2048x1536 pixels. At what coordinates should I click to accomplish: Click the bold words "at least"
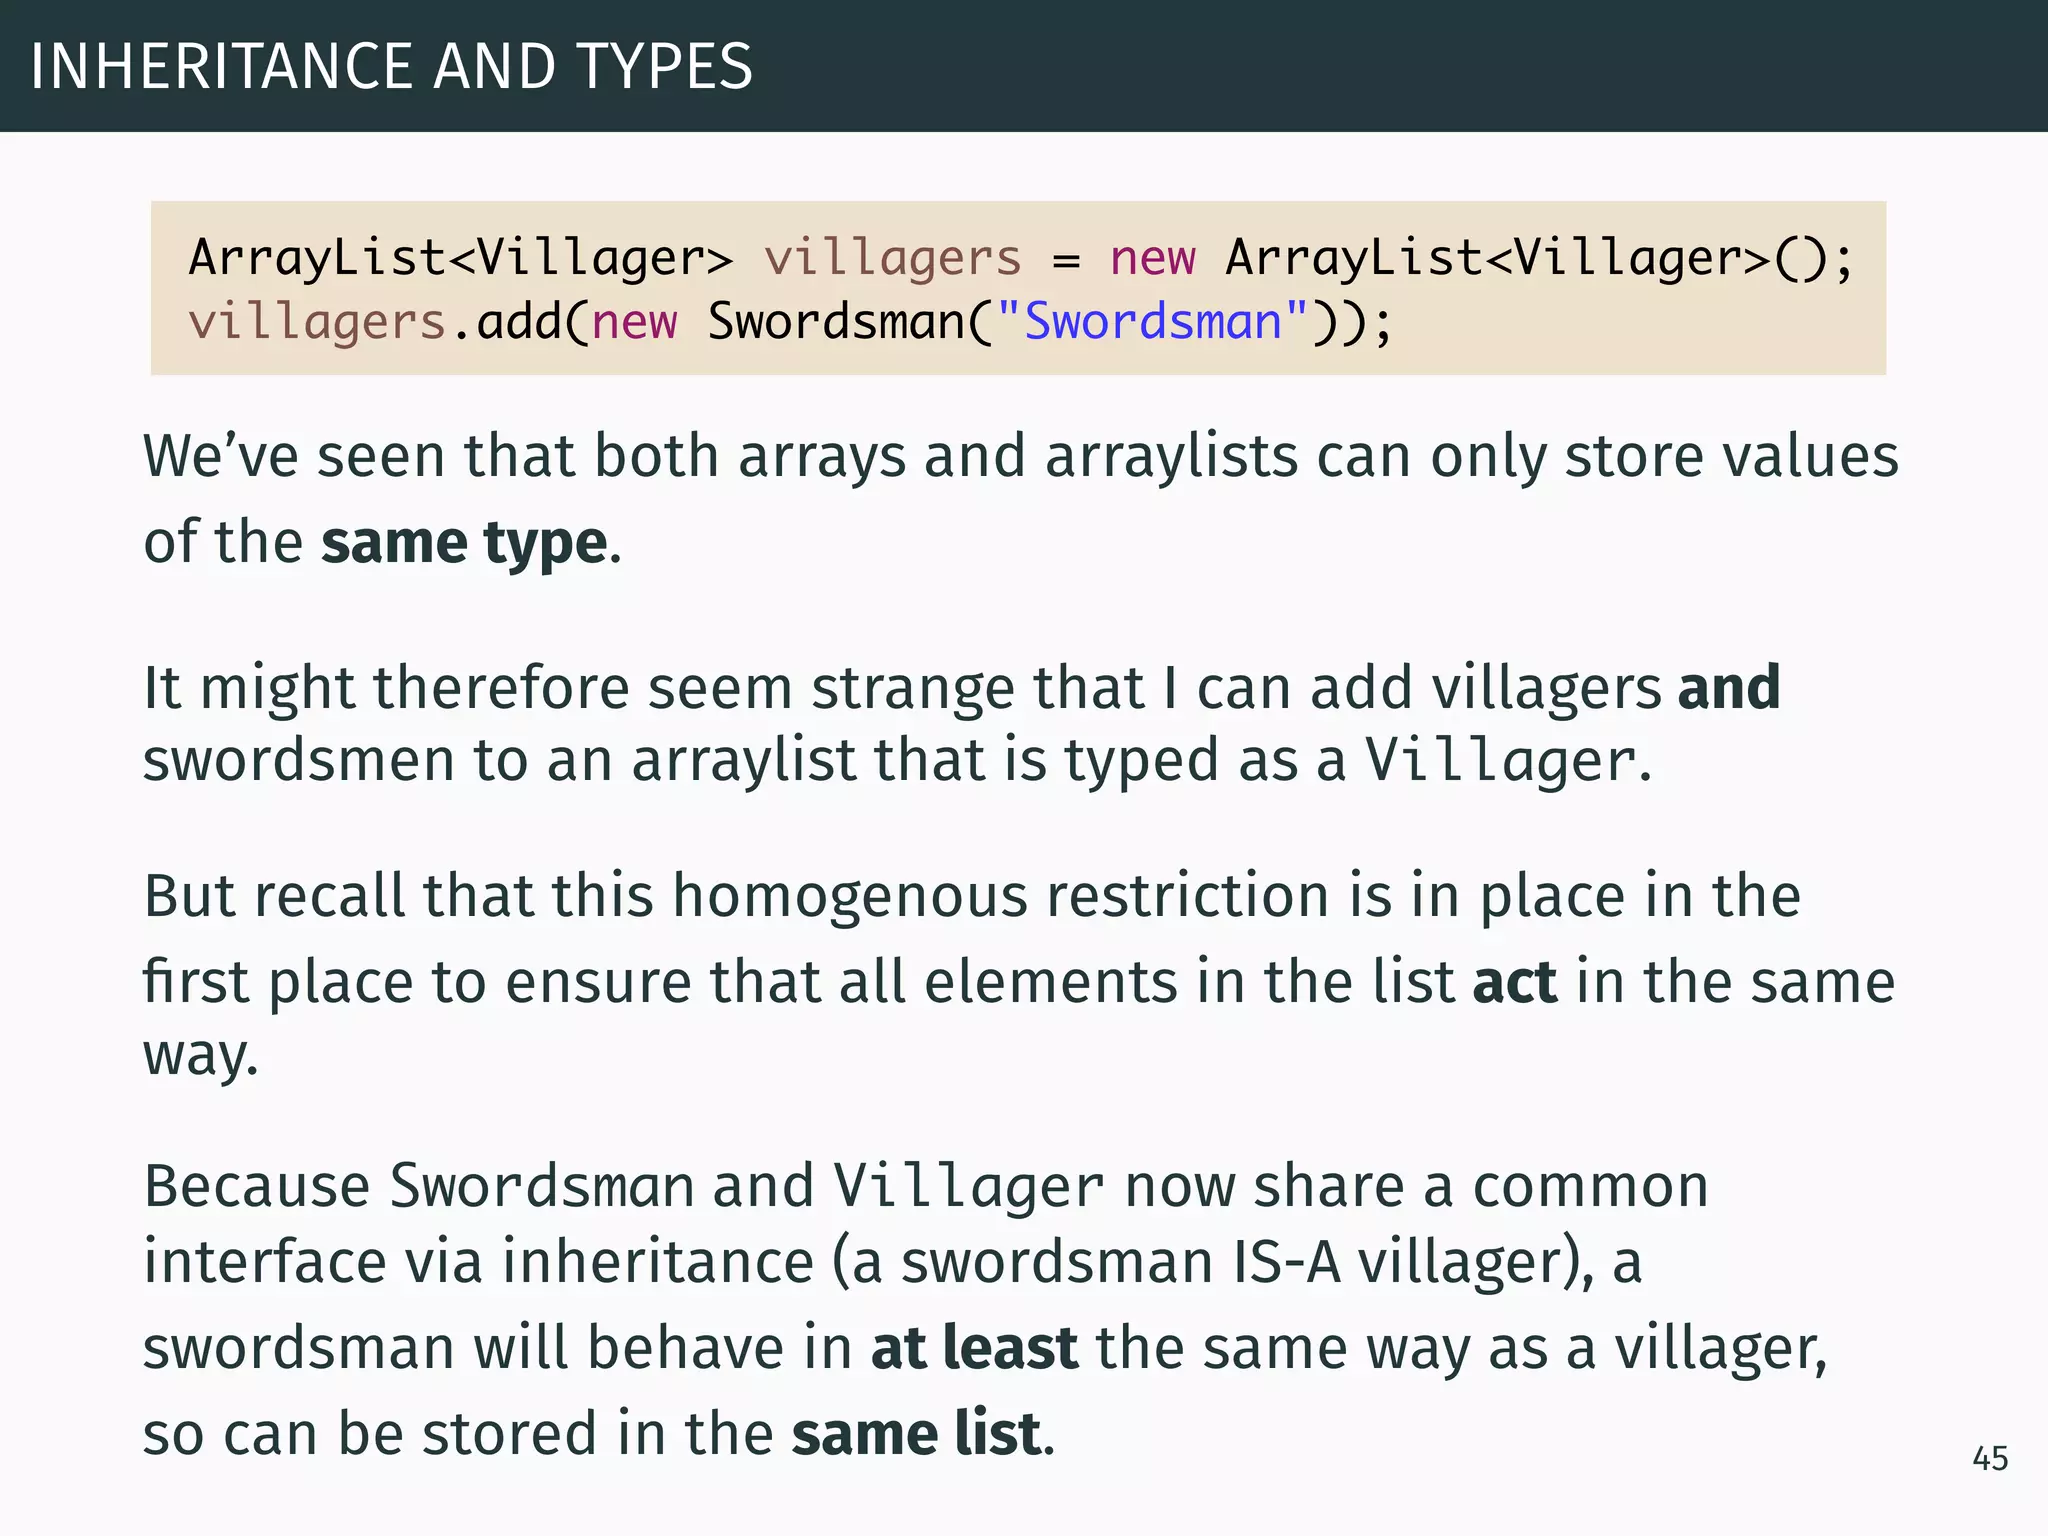click(x=974, y=1348)
